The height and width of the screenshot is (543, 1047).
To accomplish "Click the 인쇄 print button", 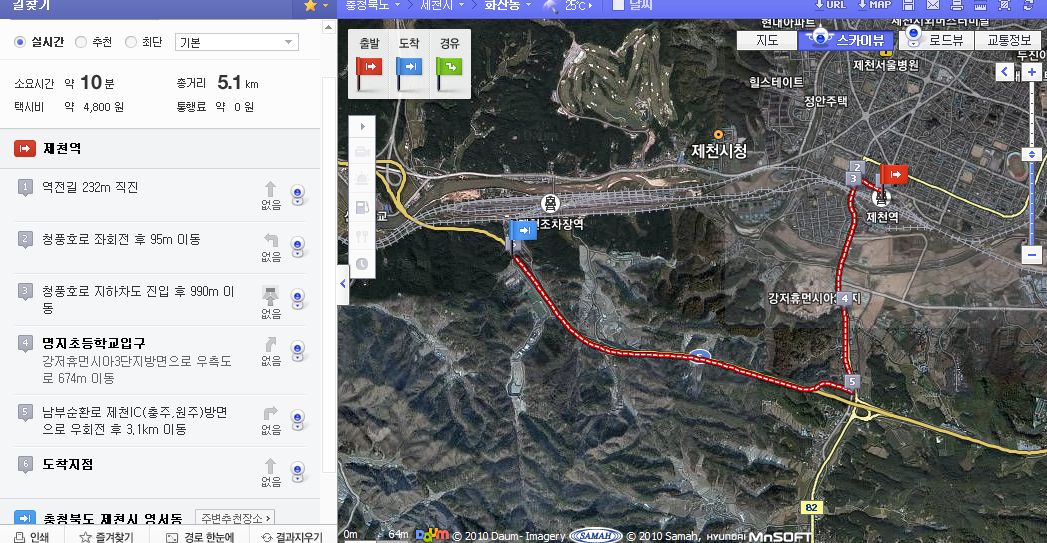I will [x=32, y=536].
